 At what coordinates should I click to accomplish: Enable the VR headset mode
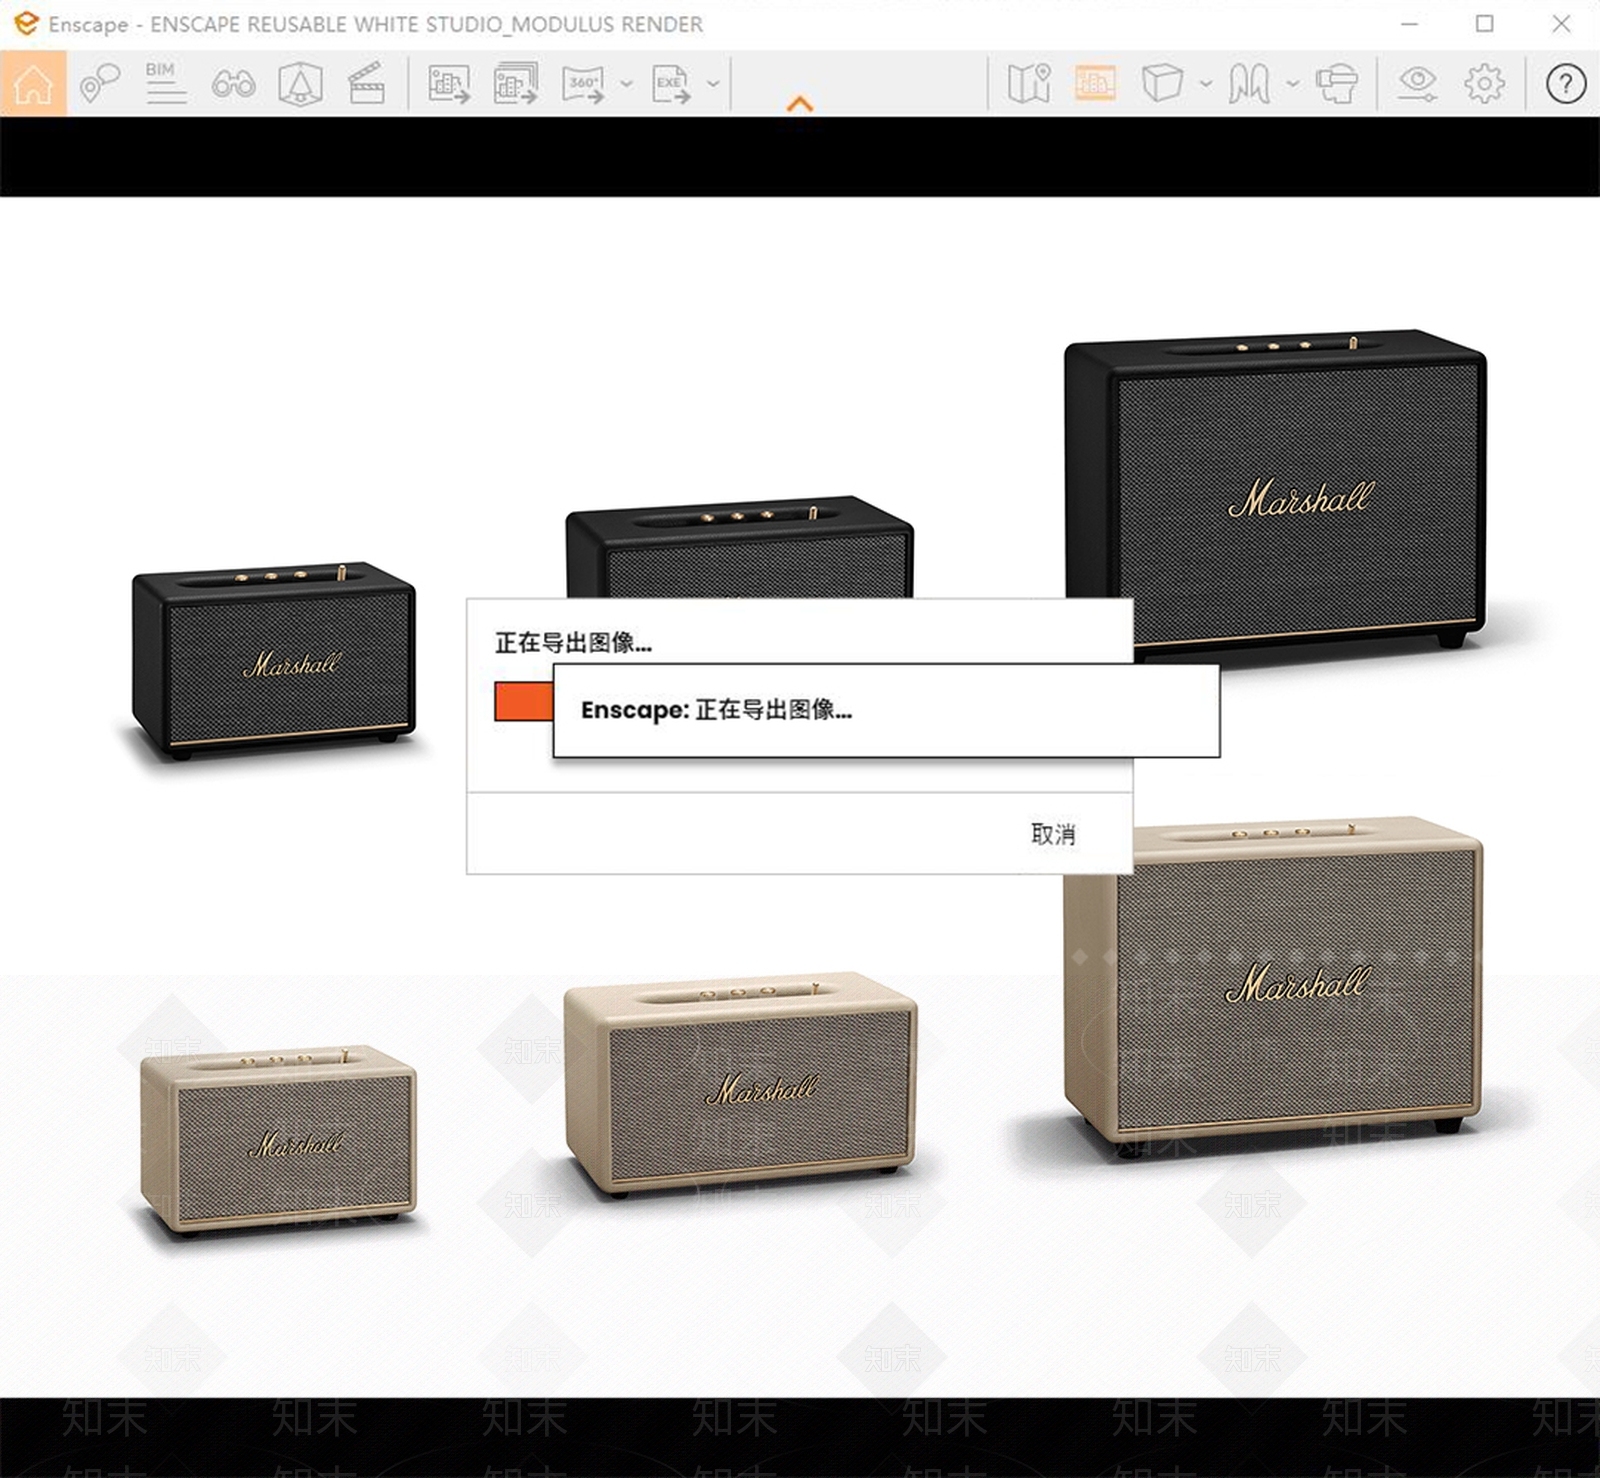click(1336, 84)
